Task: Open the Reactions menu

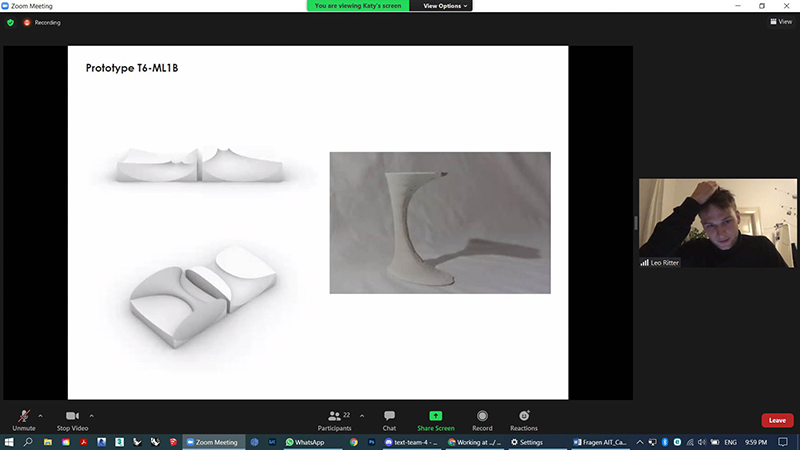Action: (524, 420)
